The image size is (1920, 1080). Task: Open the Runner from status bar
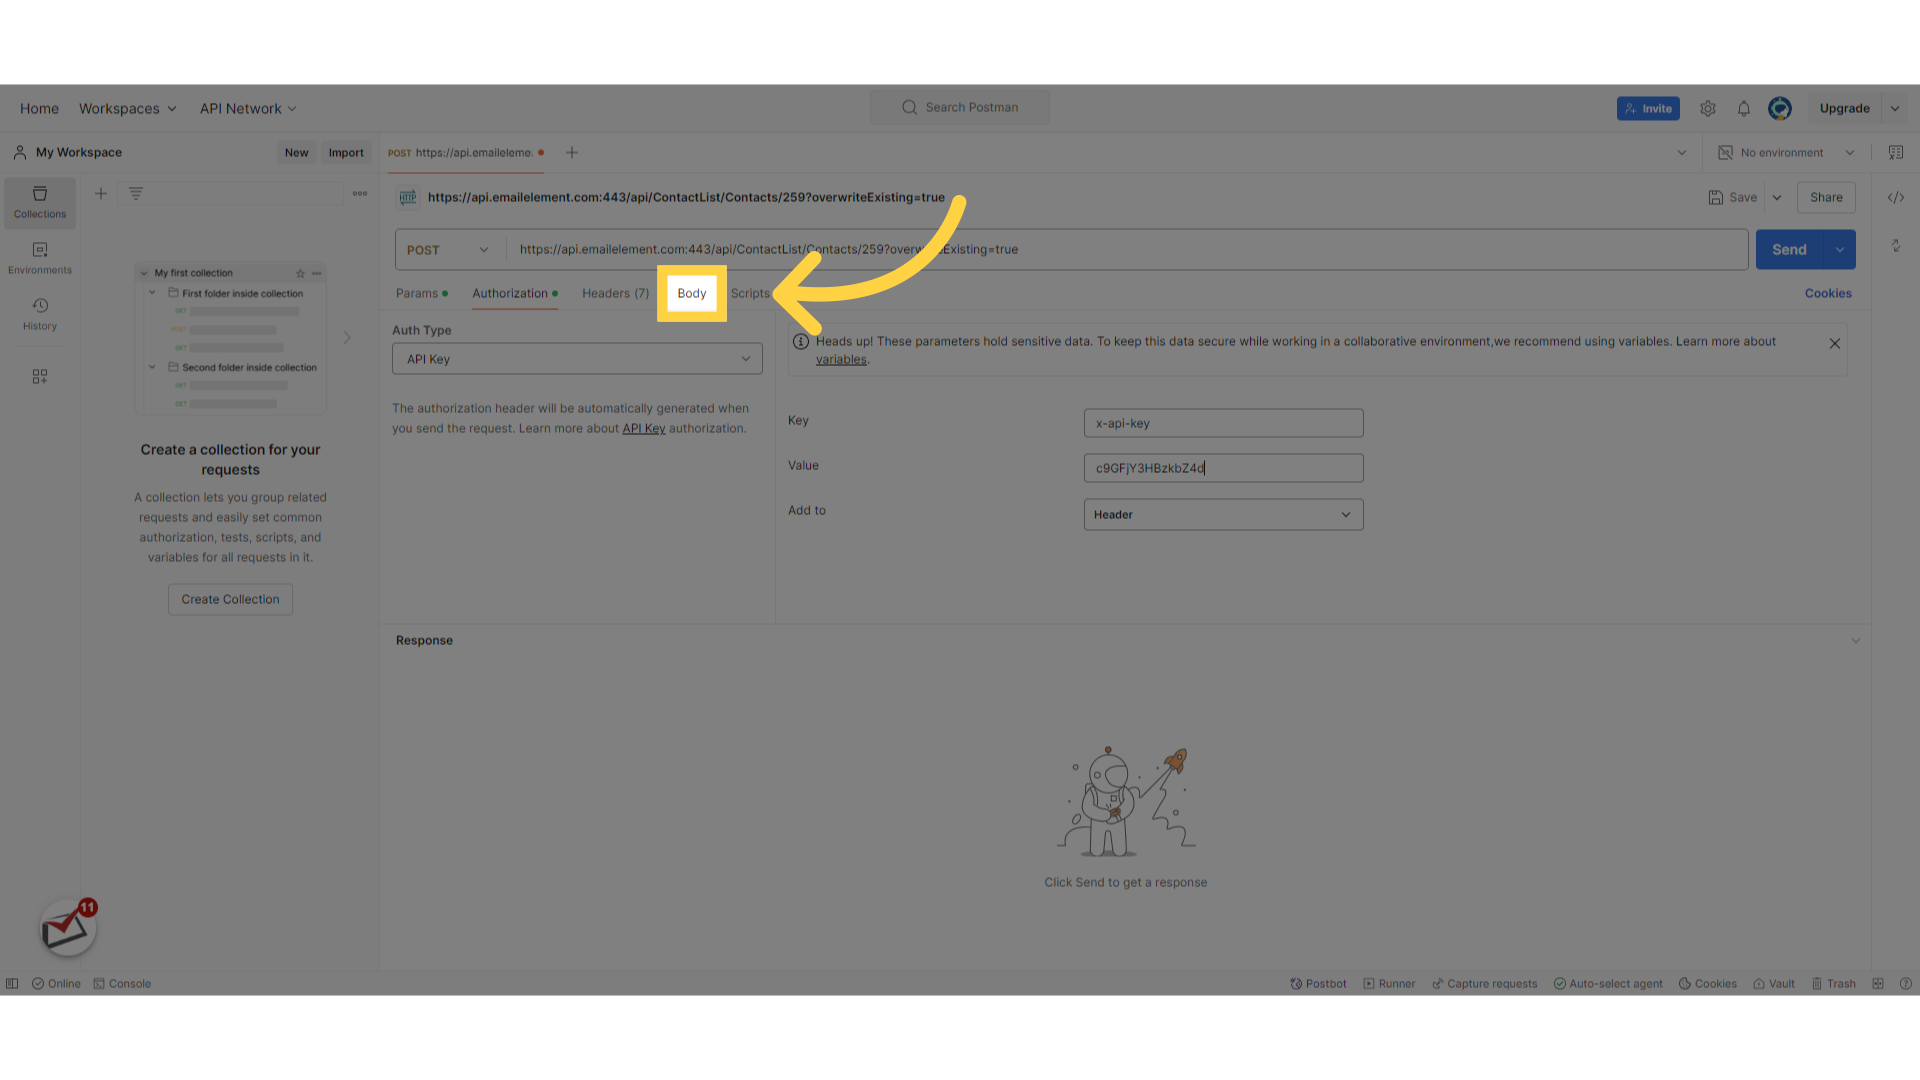coord(1390,984)
